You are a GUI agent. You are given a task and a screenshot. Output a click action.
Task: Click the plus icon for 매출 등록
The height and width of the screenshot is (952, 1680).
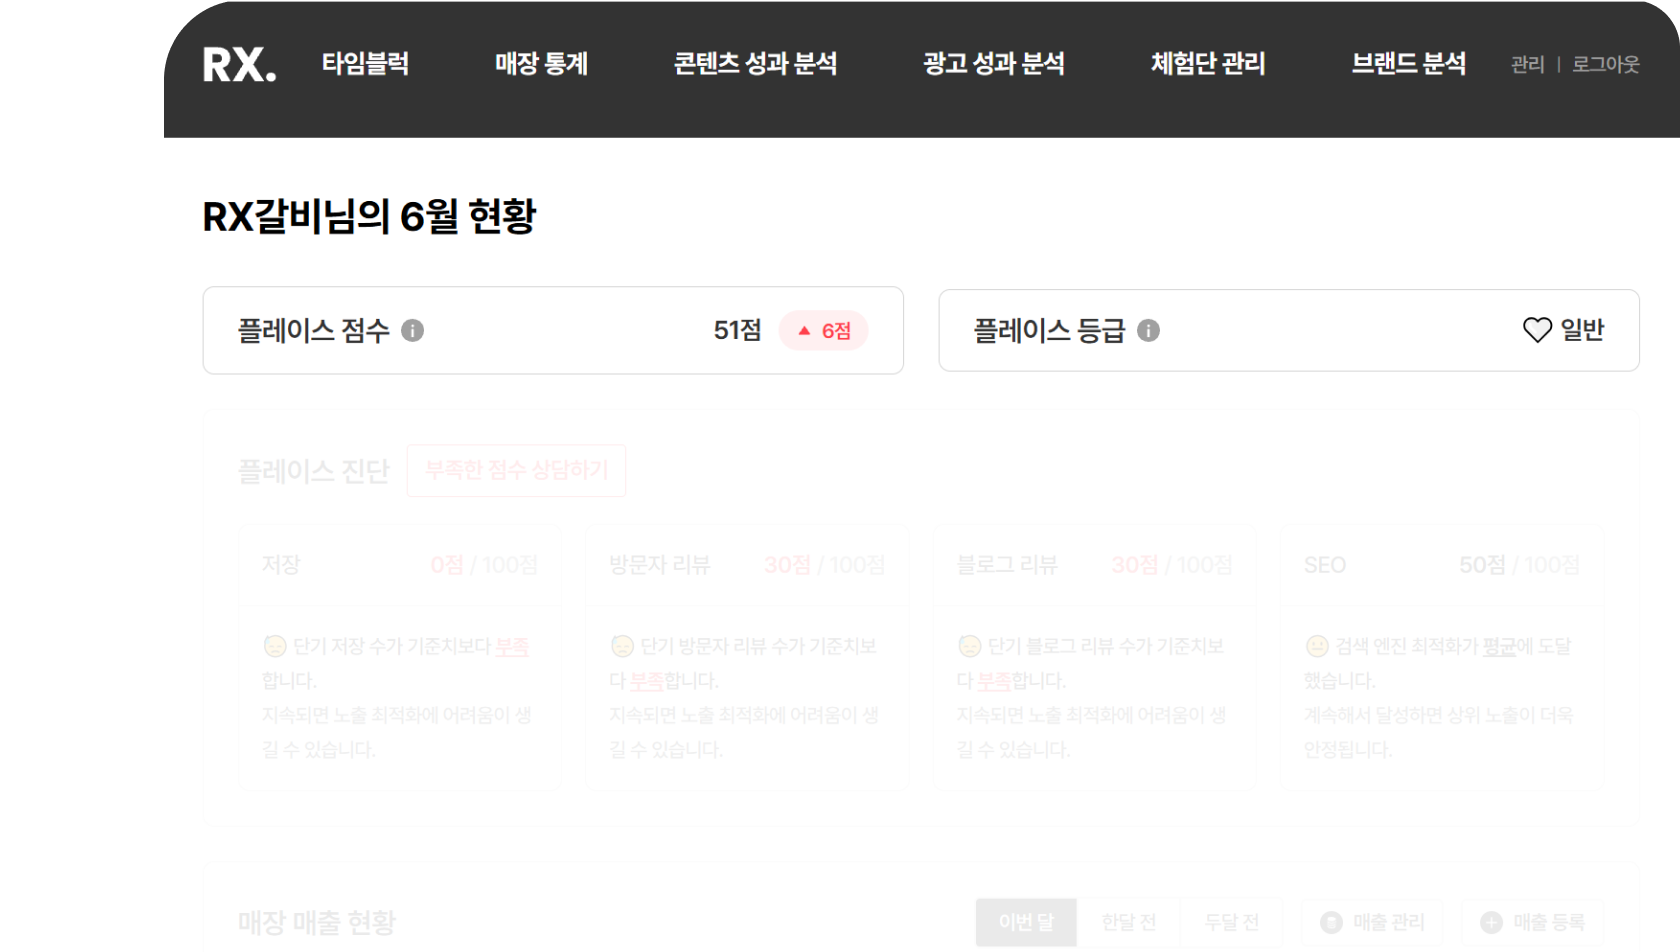pyautogui.click(x=1491, y=922)
